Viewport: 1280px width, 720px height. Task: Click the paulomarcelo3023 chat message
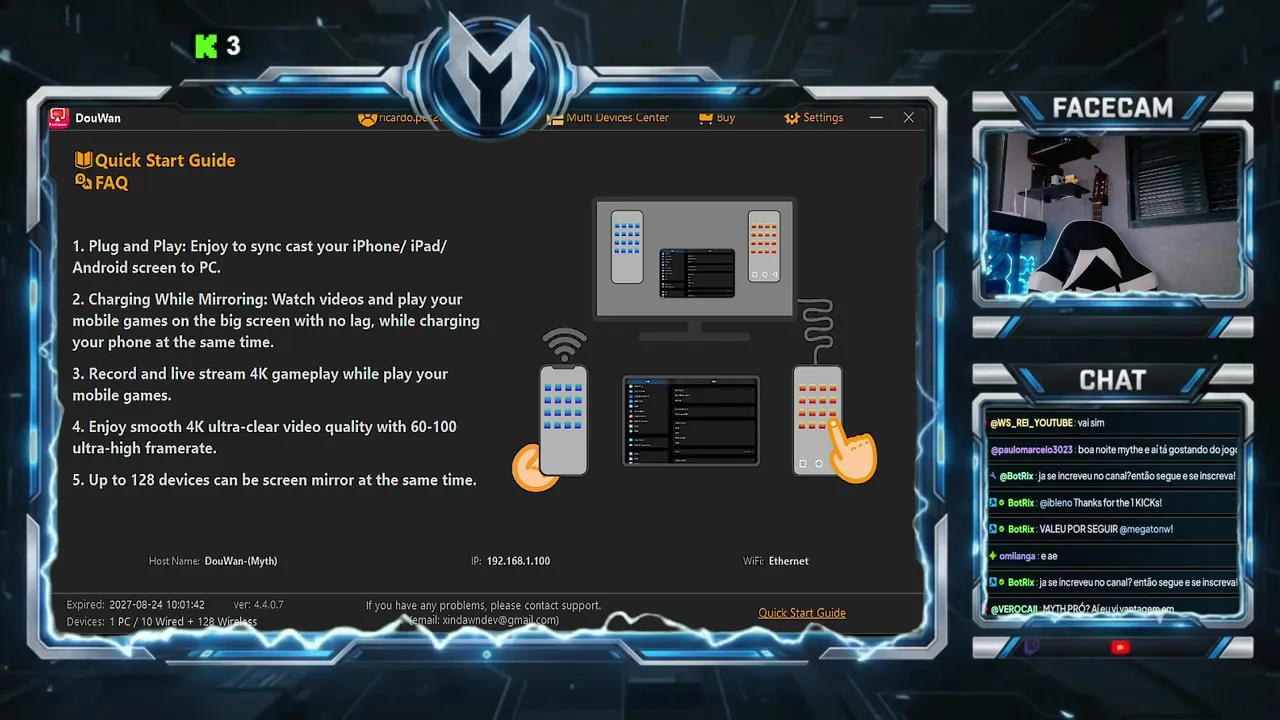pos(1112,450)
